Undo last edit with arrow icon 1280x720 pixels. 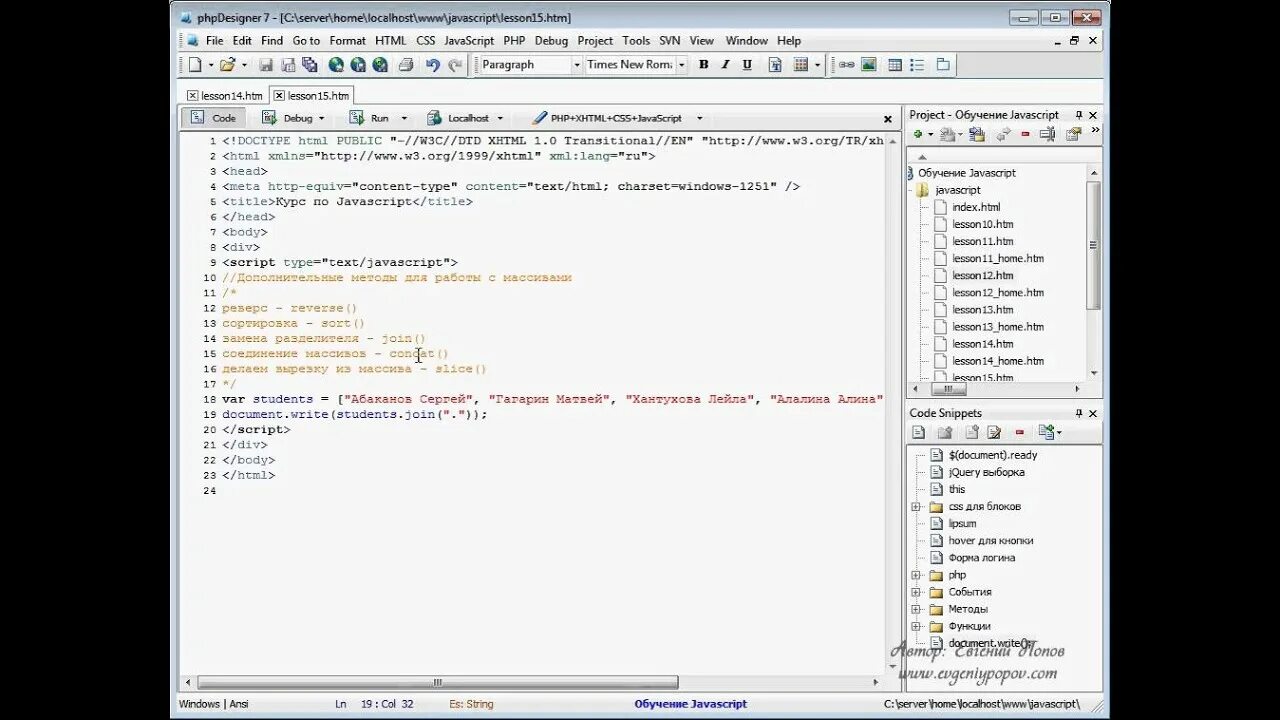pyautogui.click(x=432, y=65)
